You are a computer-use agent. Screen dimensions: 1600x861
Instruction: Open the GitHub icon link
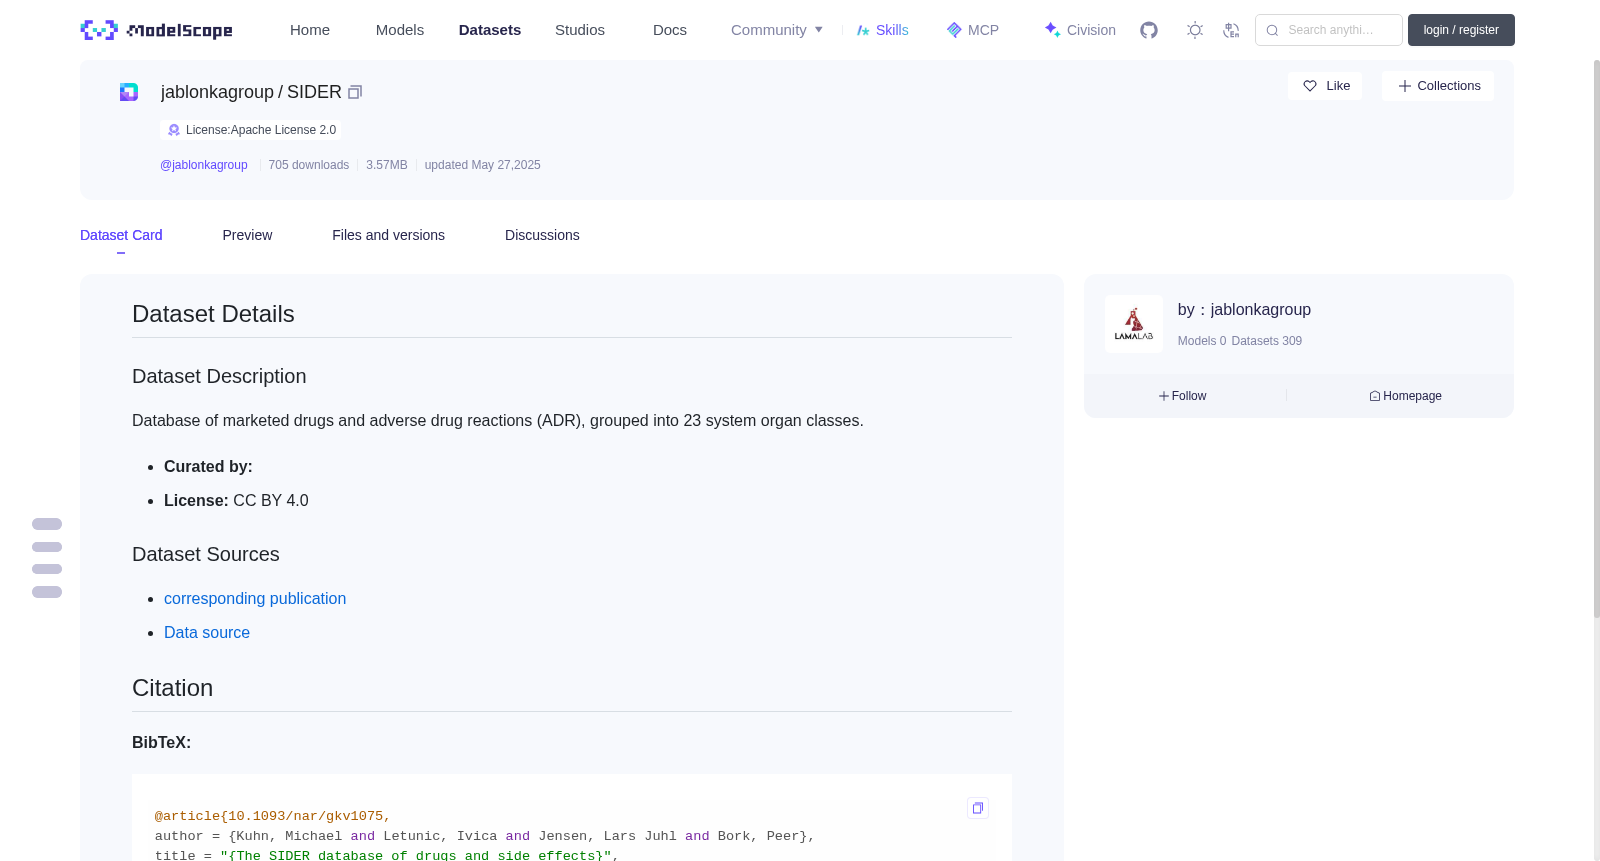point(1149,30)
